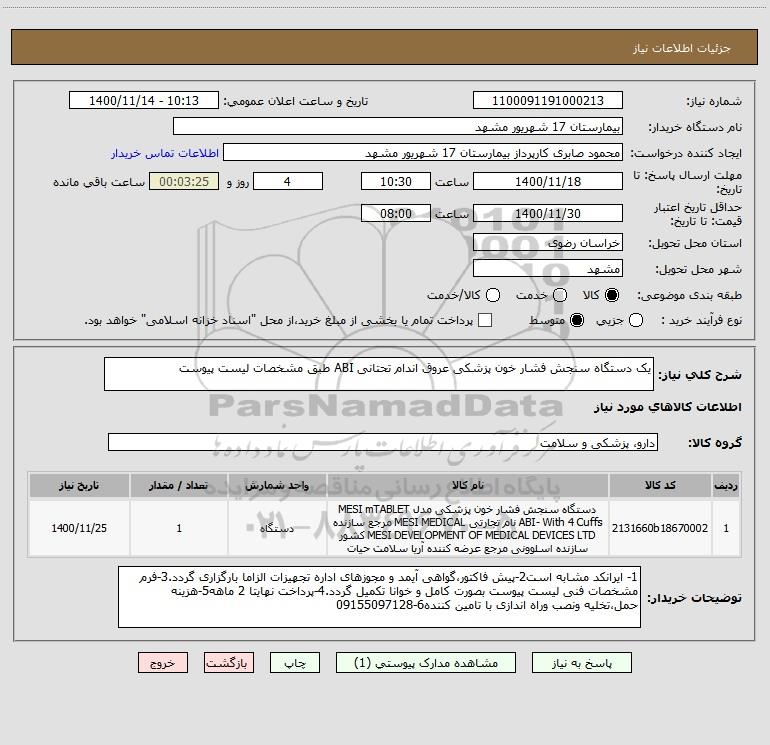This screenshot has width=770, height=745.
Task: Select the خدمت radio button
Action: tap(560, 295)
